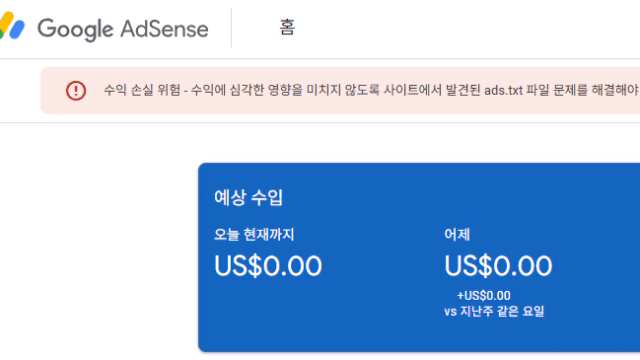Click yesterday's US$0.00 earnings amount
The image size is (640, 360).
(498, 266)
